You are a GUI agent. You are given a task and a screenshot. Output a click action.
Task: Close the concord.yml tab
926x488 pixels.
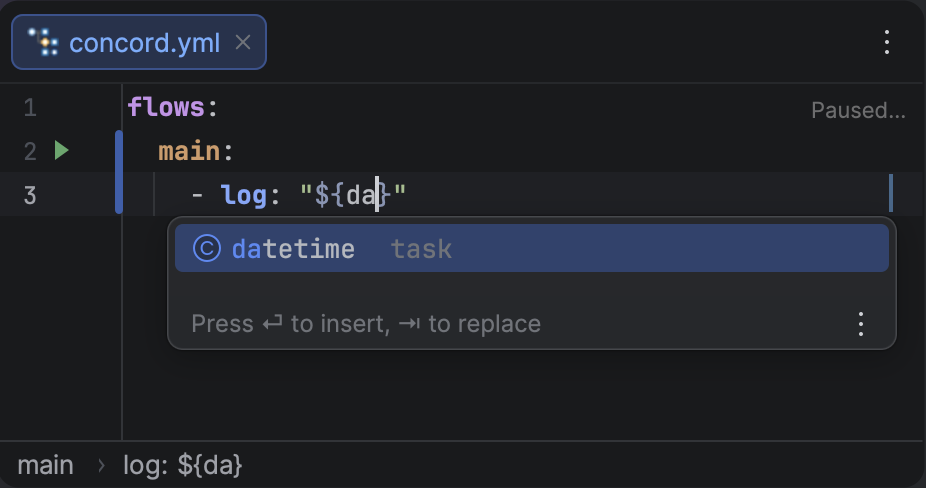(243, 43)
